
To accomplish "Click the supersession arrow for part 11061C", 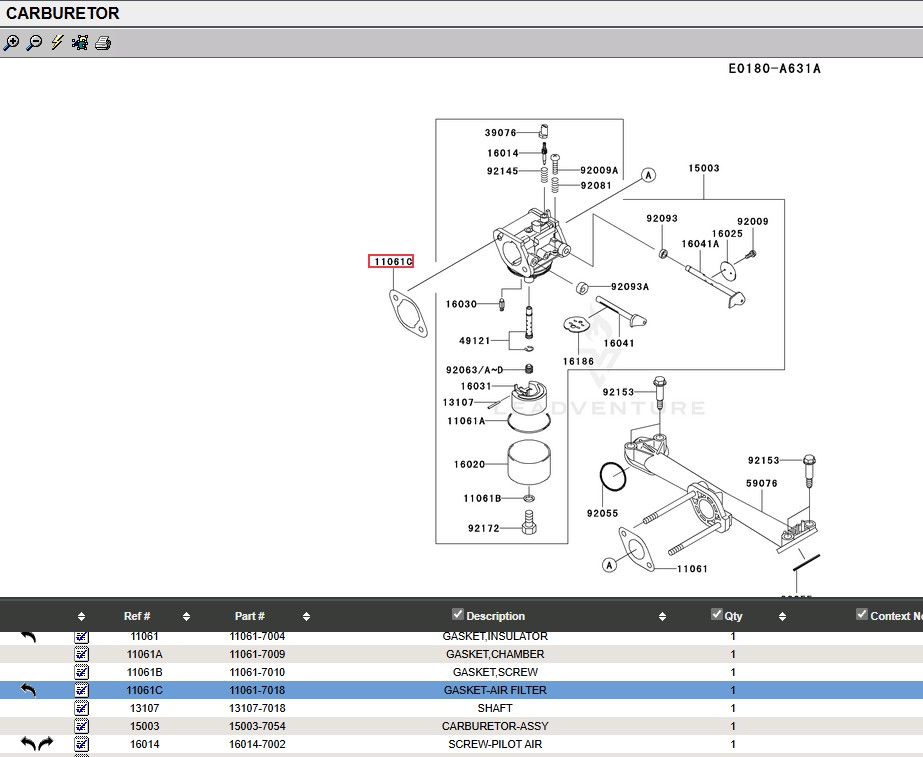I will 28,690.
